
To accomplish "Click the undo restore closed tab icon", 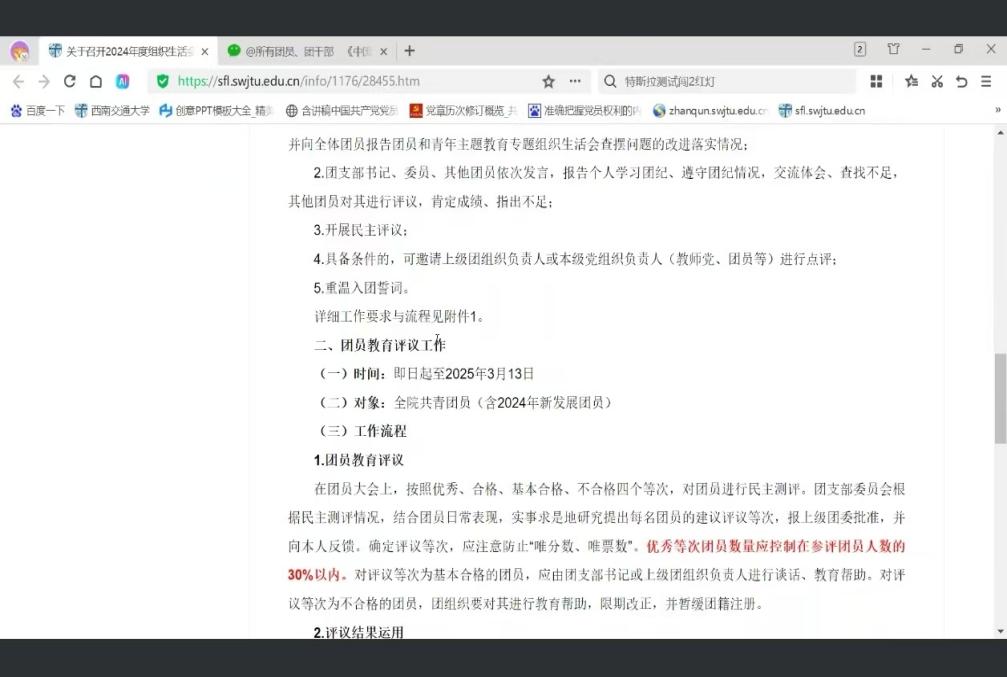I will [961, 82].
